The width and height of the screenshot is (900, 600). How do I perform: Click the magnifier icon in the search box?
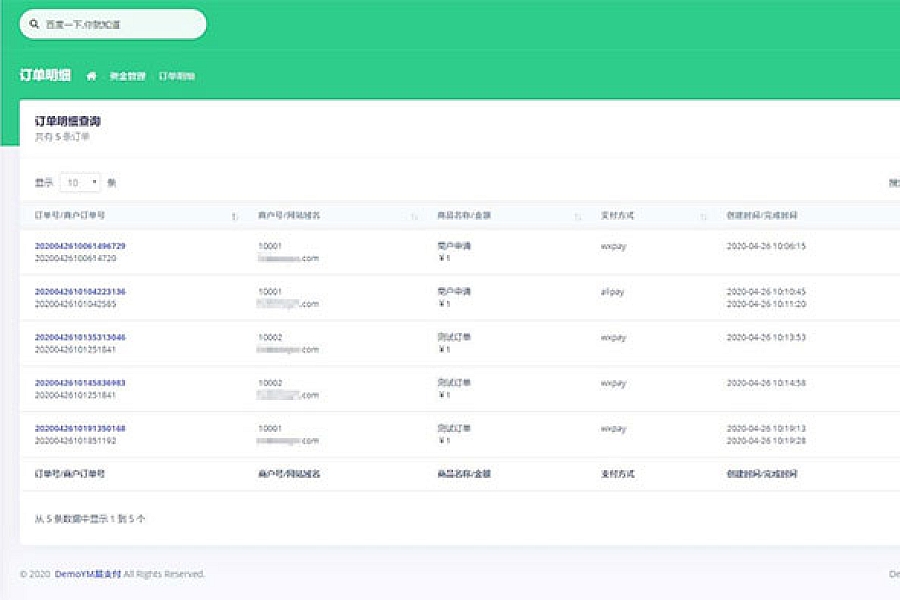click(34, 24)
